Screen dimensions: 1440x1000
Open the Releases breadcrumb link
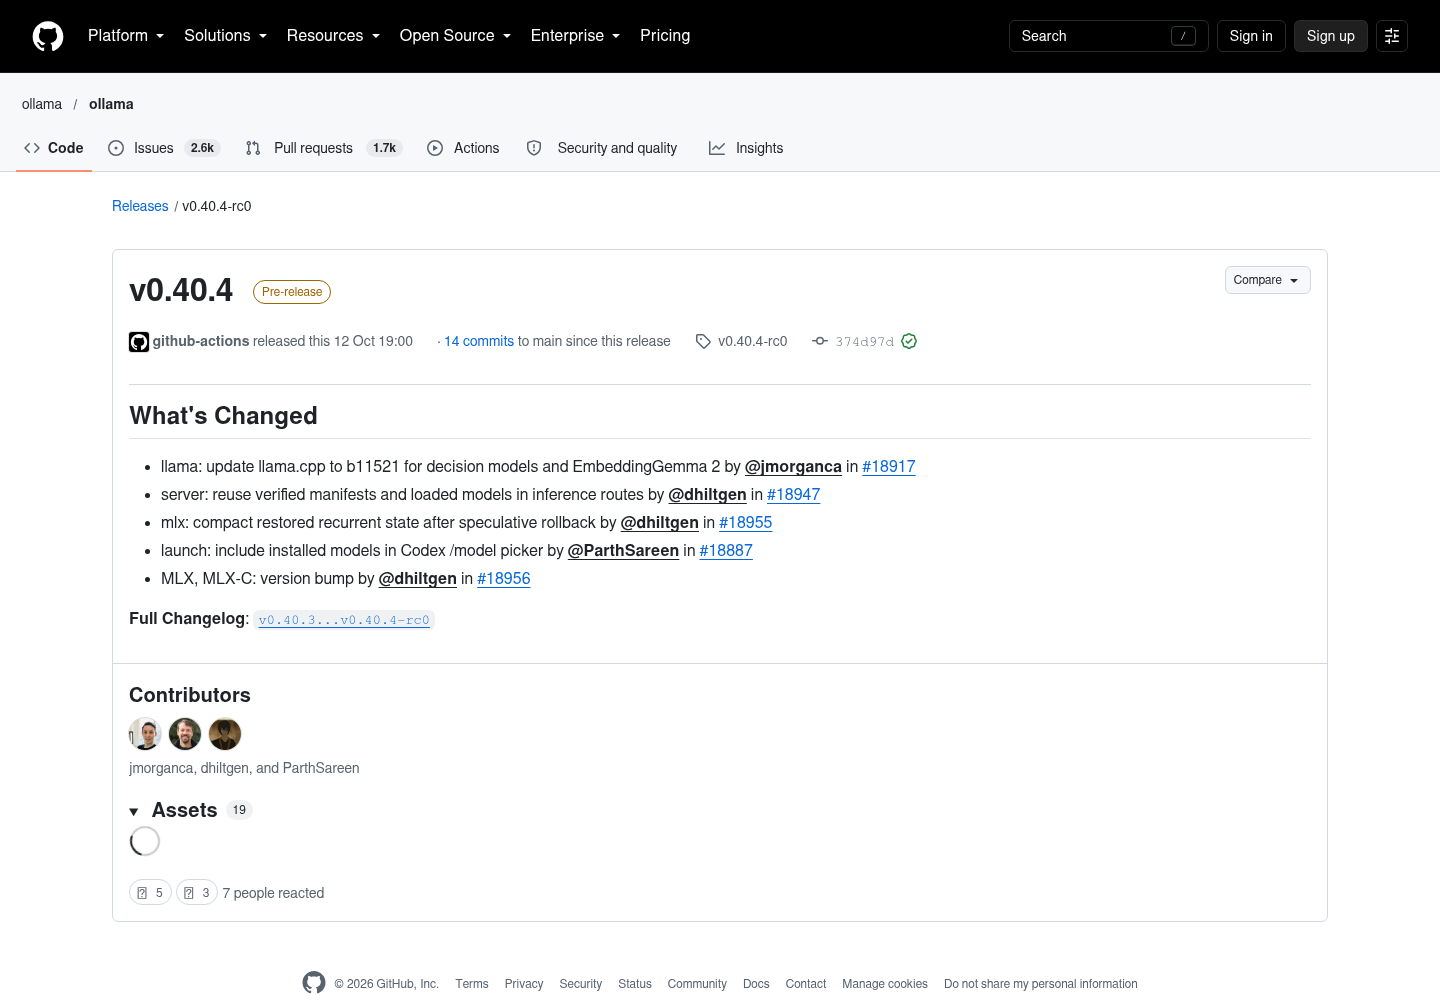click(x=140, y=206)
